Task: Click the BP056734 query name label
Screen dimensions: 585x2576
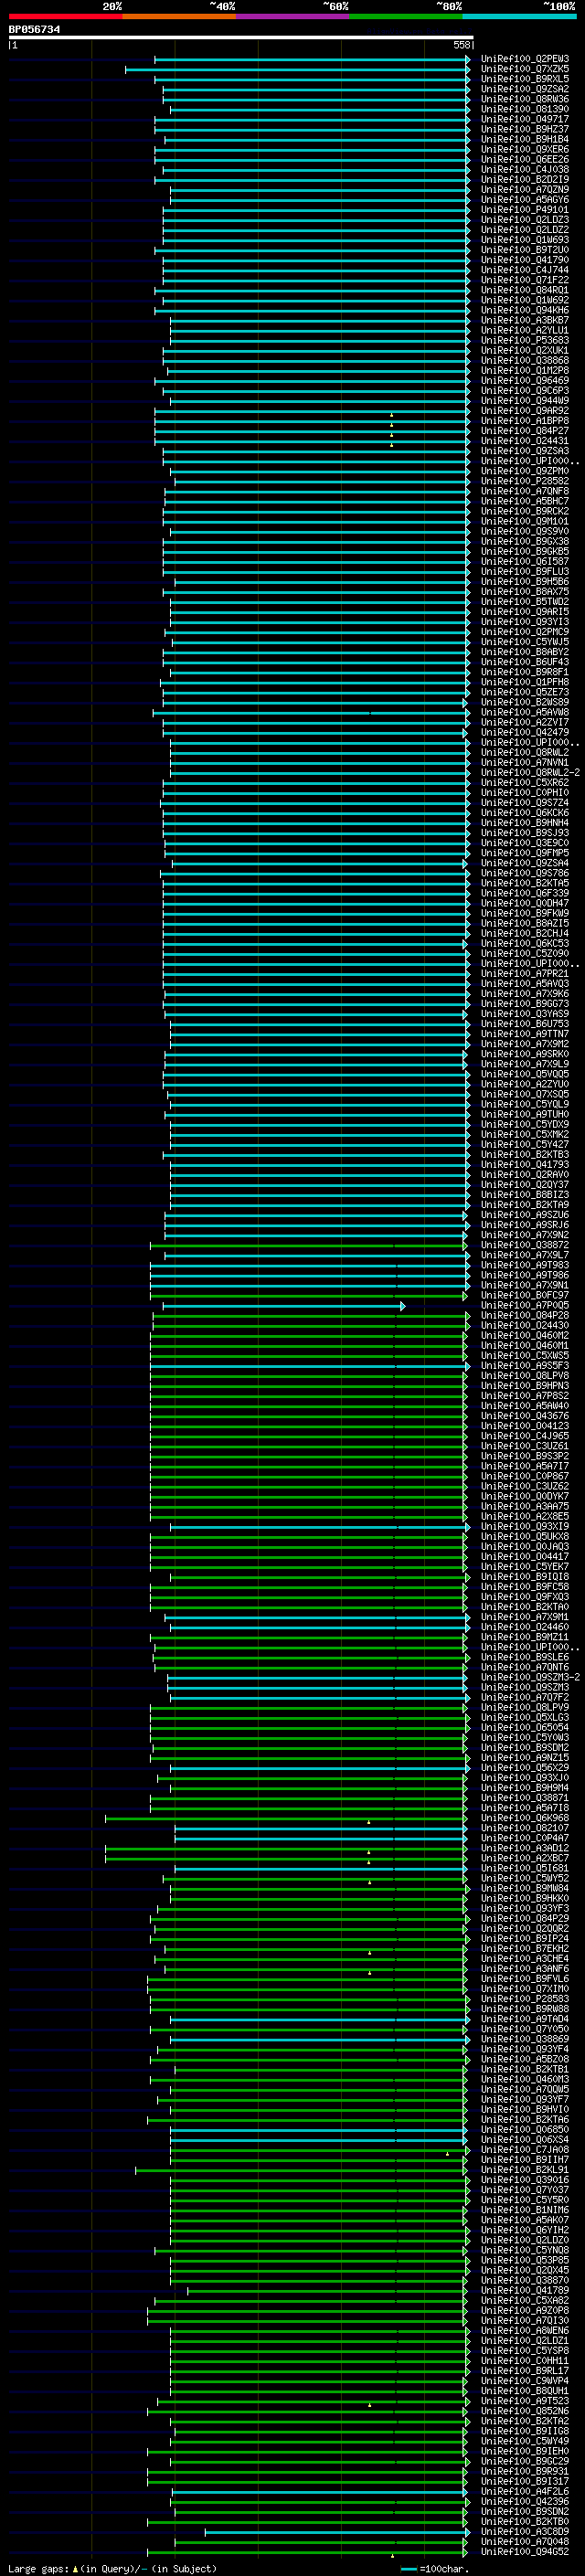Action: coord(34,29)
